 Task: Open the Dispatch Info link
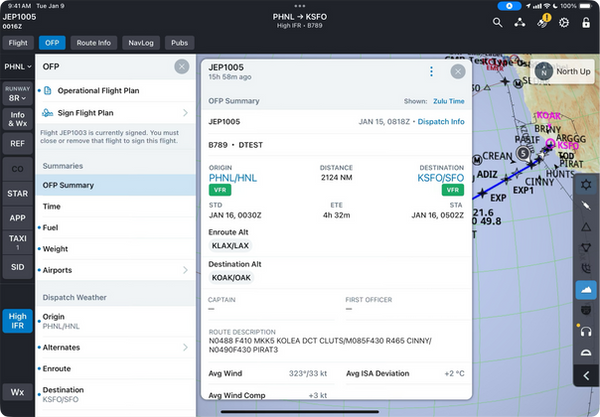pyautogui.click(x=441, y=122)
